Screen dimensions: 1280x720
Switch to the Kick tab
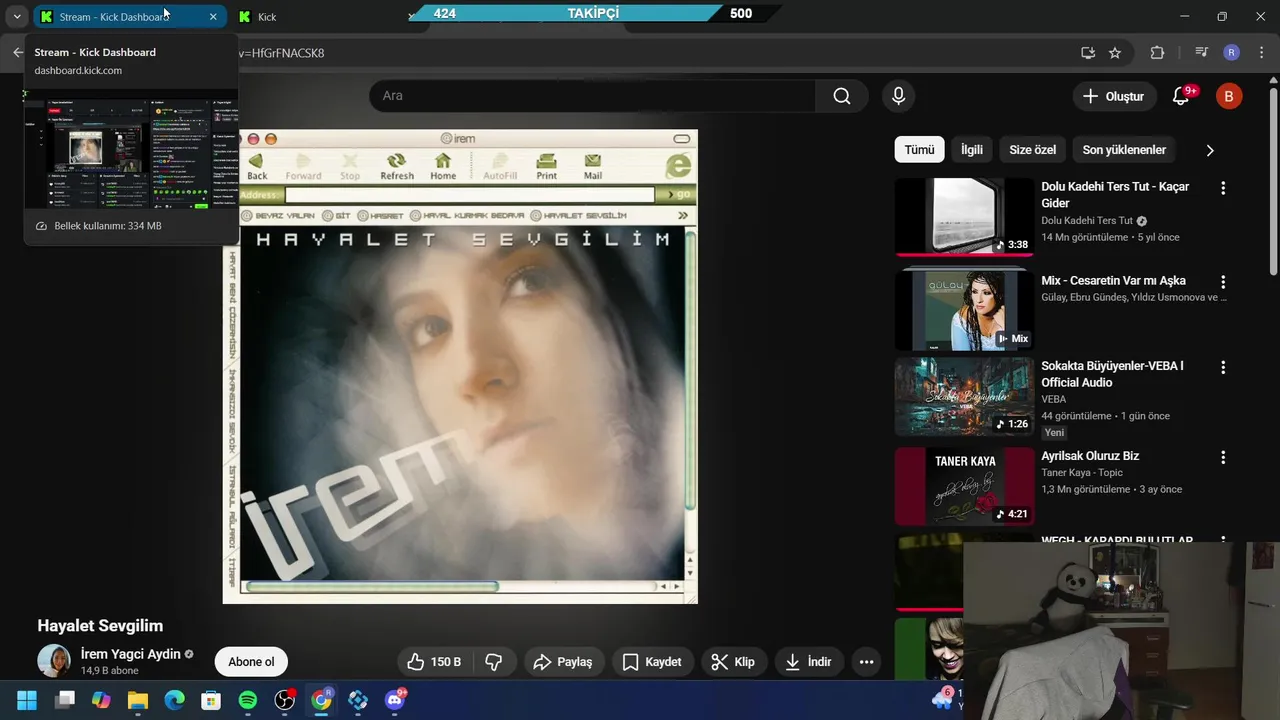267,17
